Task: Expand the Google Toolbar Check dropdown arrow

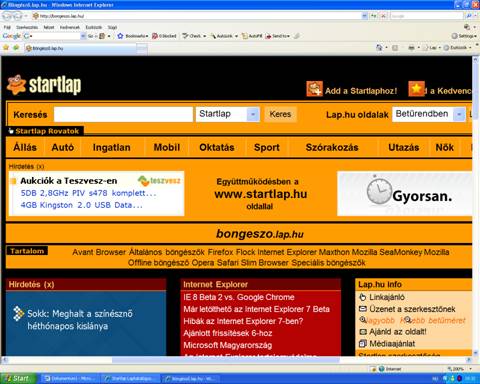Action: click(x=205, y=36)
